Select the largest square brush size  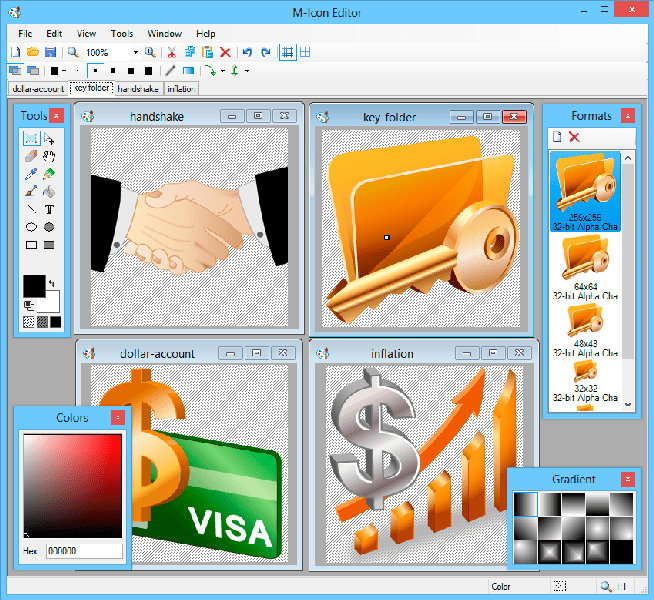pos(148,71)
